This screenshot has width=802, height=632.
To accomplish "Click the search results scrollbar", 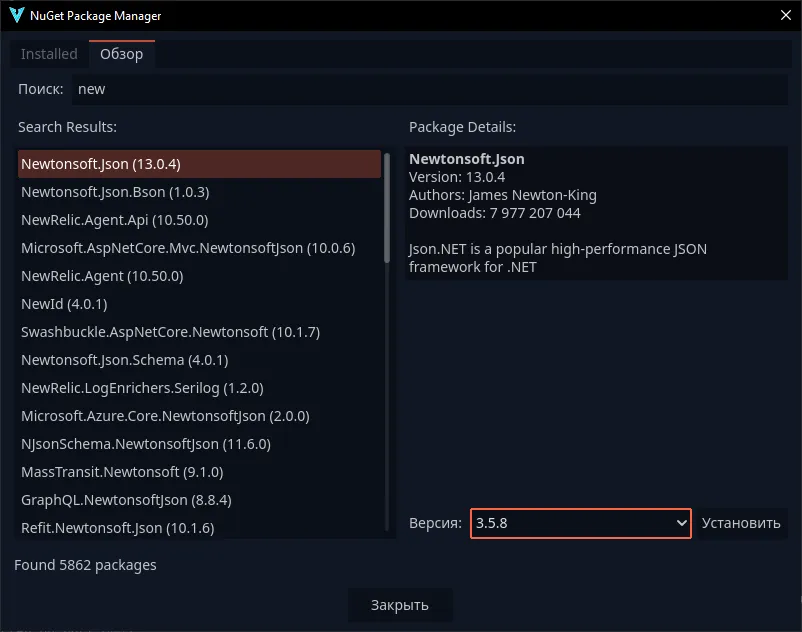I will point(387,210).
